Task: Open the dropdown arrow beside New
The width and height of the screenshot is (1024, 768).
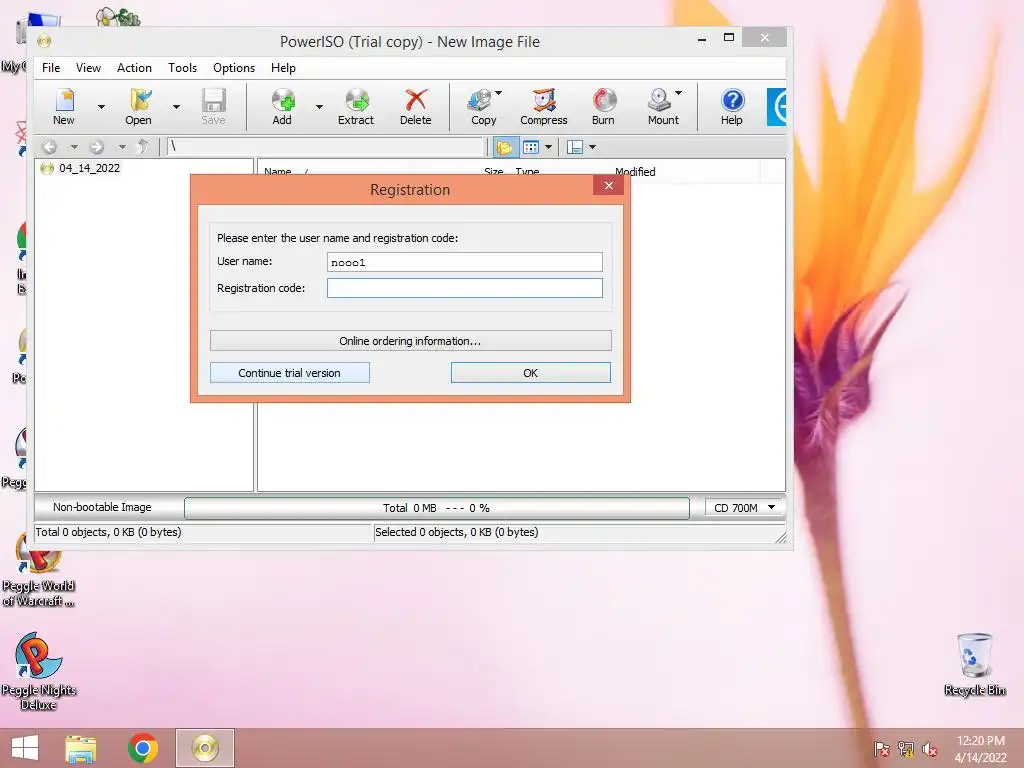Action: [101, 106]
